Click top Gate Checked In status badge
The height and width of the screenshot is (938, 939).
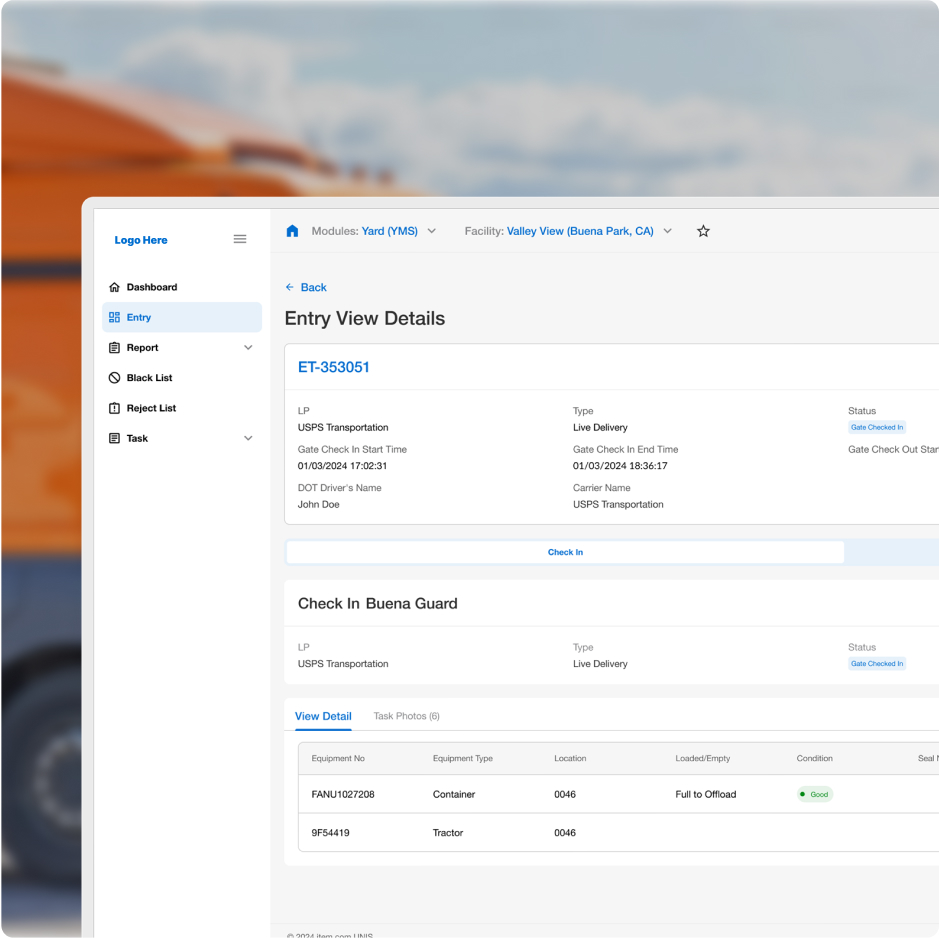pos(877,427)
